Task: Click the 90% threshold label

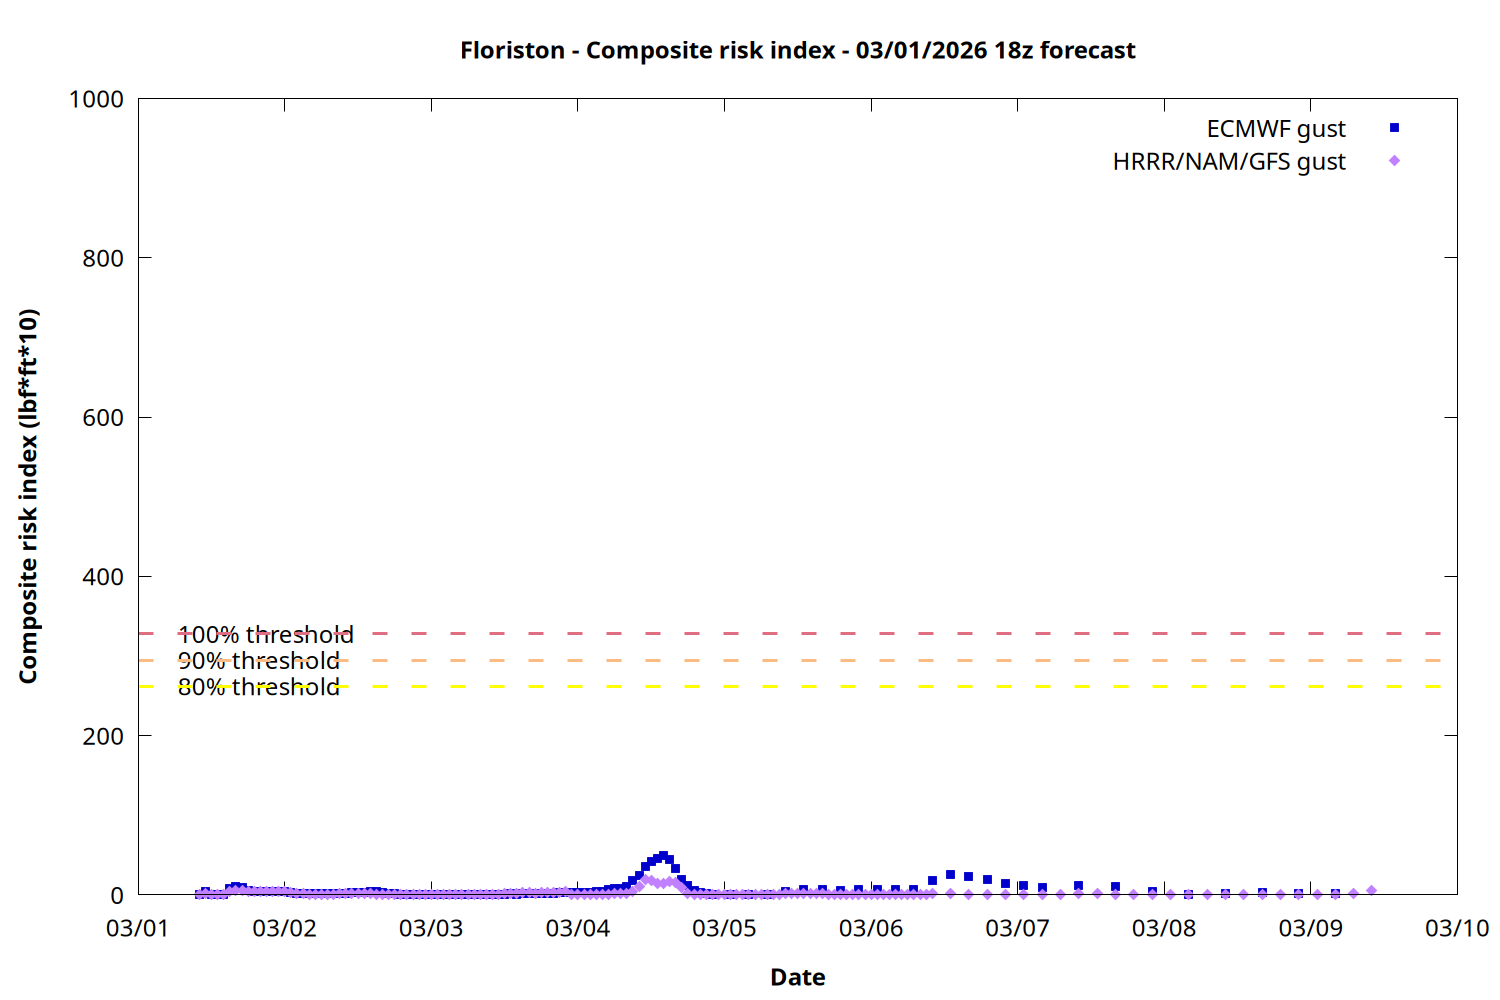Action: pyautogui.click(x=258, y=661)
